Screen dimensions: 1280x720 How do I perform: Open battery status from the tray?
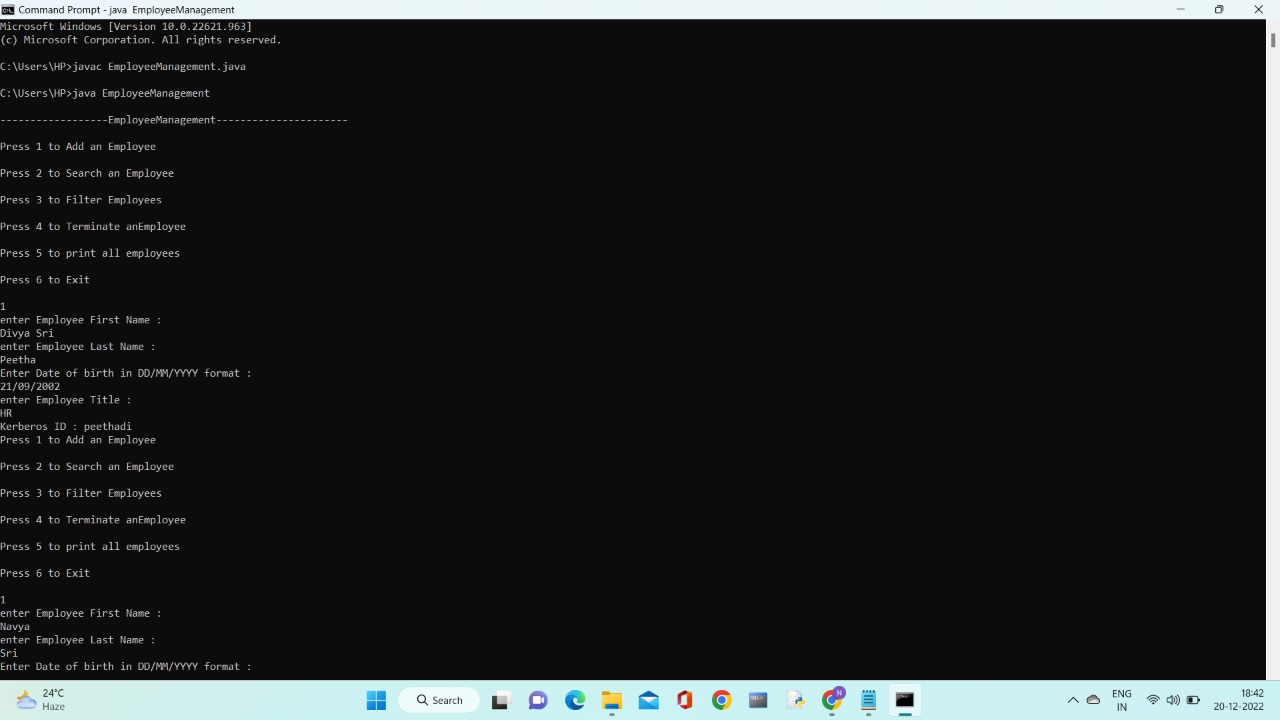pyautogui.click(x=1193, y=700)
